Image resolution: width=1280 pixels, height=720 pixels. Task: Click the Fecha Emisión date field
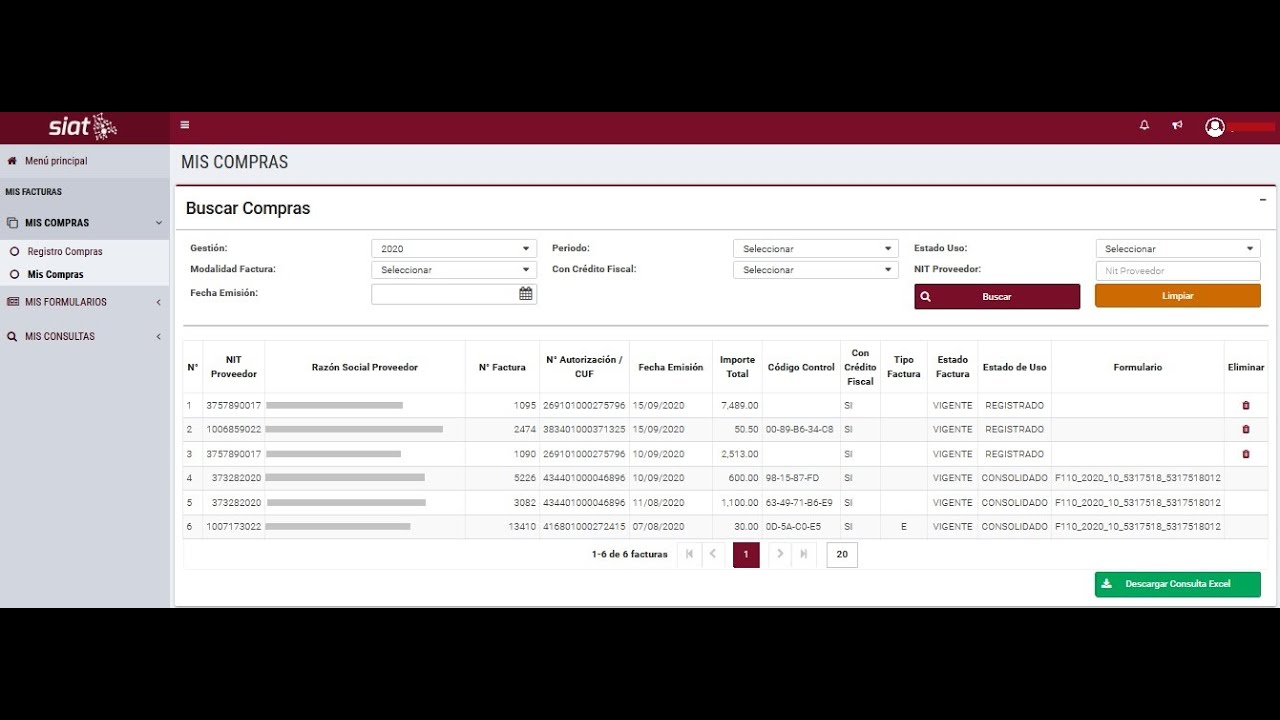pos(444,294)
